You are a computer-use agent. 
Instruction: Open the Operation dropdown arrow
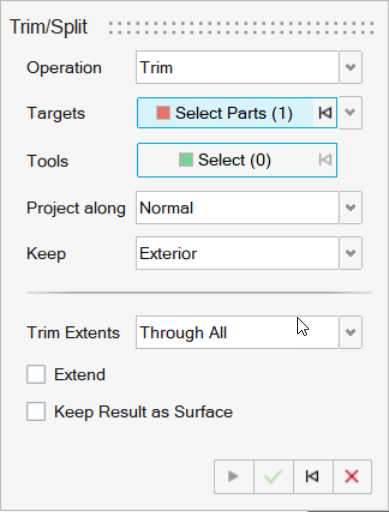point(351,67)
